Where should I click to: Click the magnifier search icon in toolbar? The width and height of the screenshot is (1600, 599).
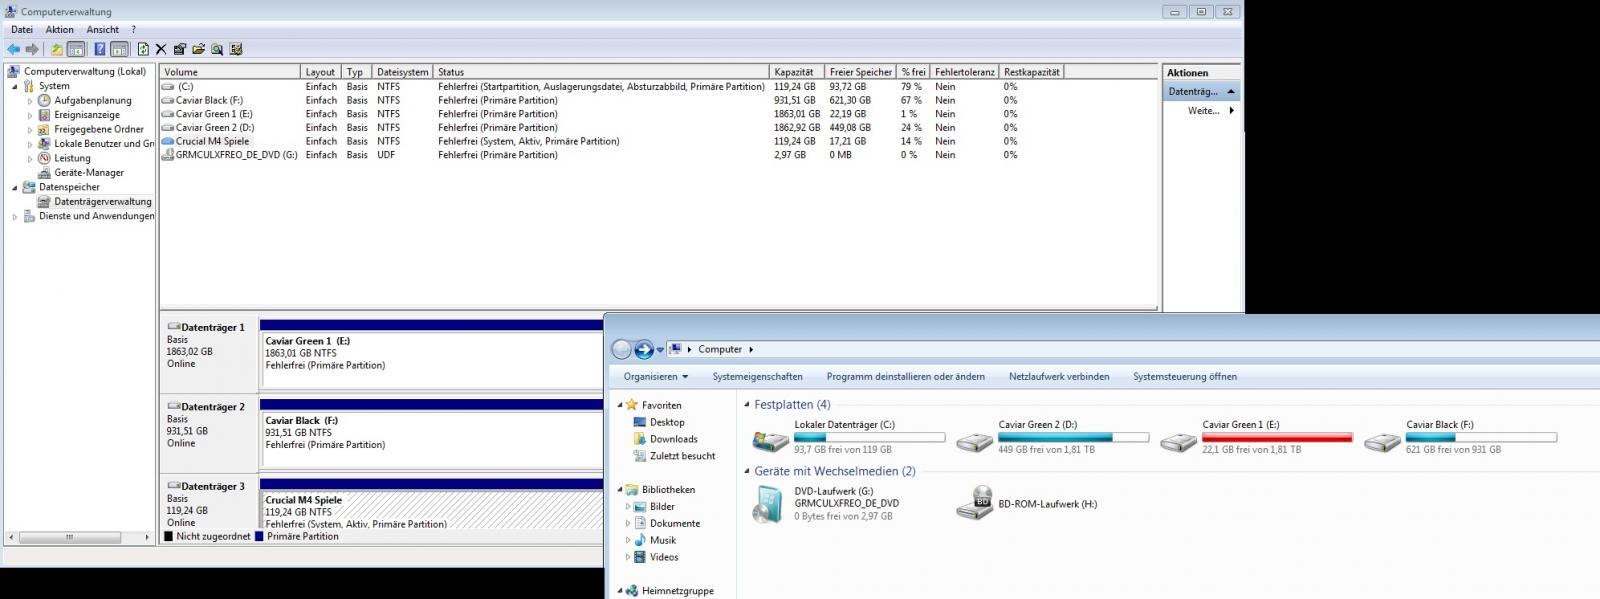[217, 49]
